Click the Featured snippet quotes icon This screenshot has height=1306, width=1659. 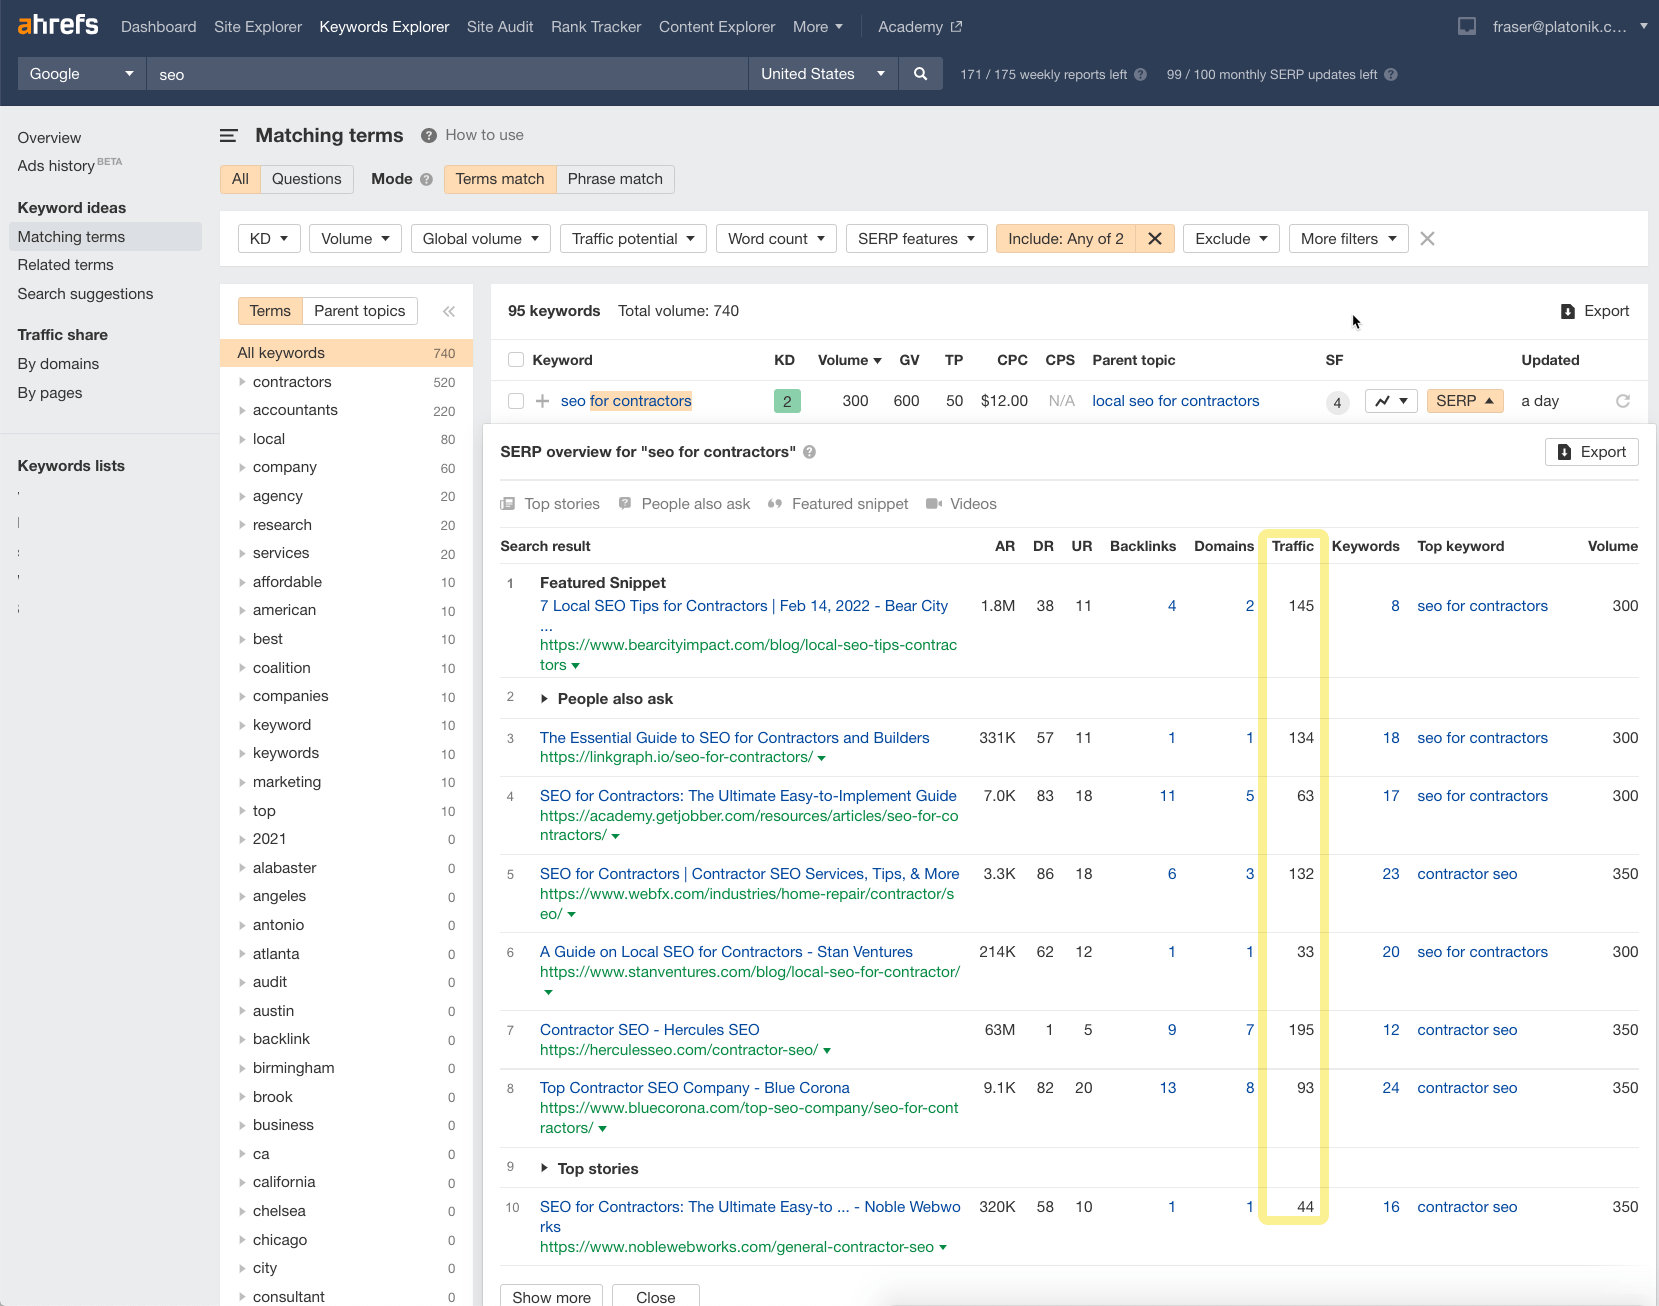click(x=775, y=503)
